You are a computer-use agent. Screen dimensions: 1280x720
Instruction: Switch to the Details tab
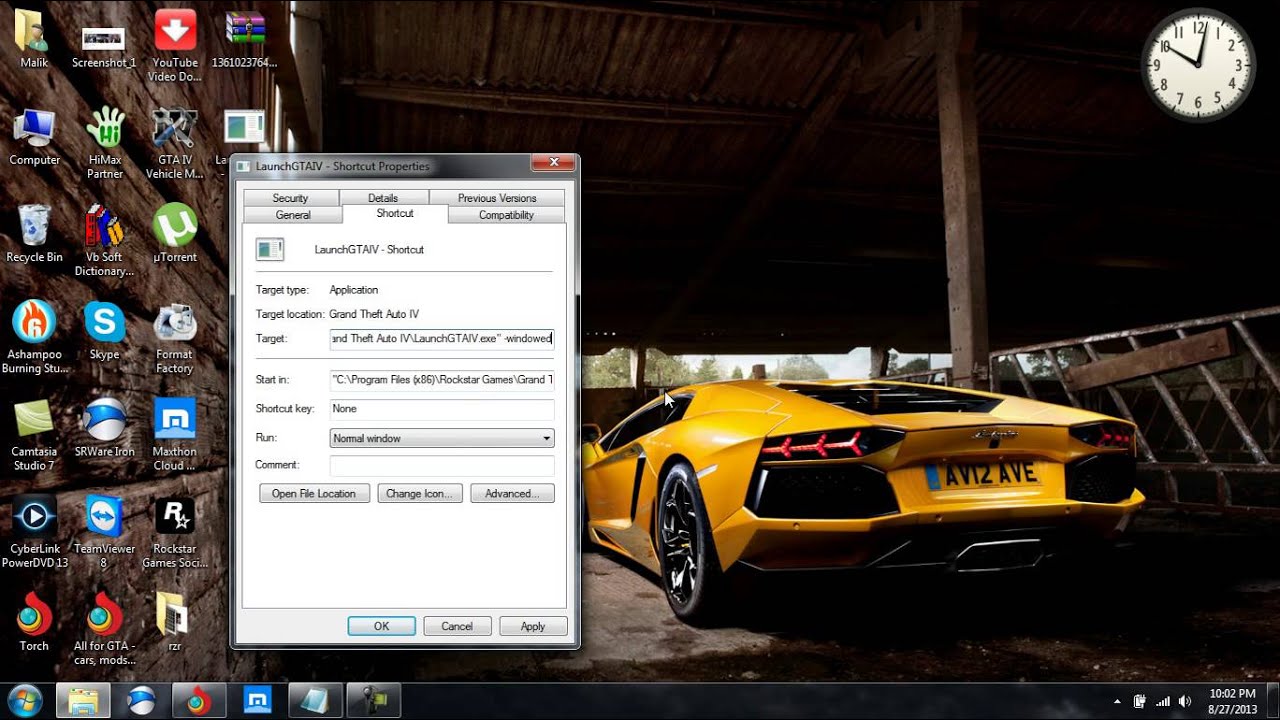pos(383,198)
